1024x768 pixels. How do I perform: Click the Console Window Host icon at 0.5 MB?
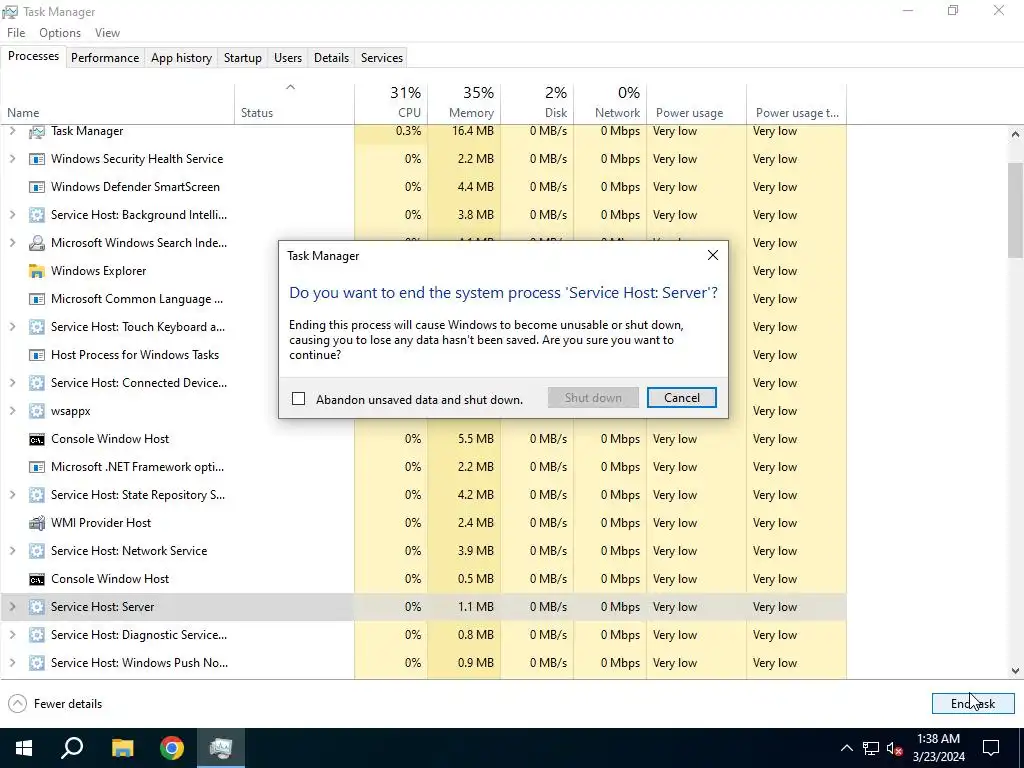[x=37, y=579]
